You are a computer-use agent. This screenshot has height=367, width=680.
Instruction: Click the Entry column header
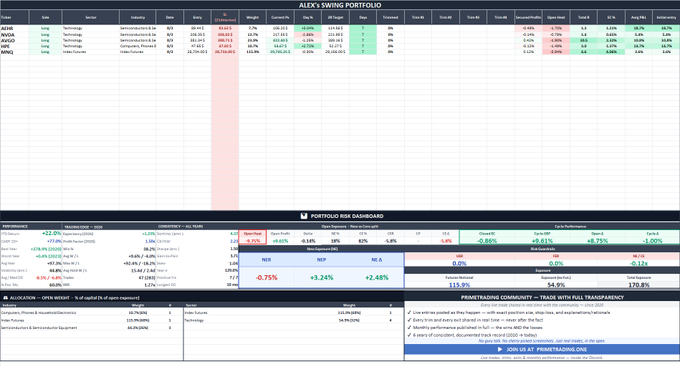click(197, 17)
